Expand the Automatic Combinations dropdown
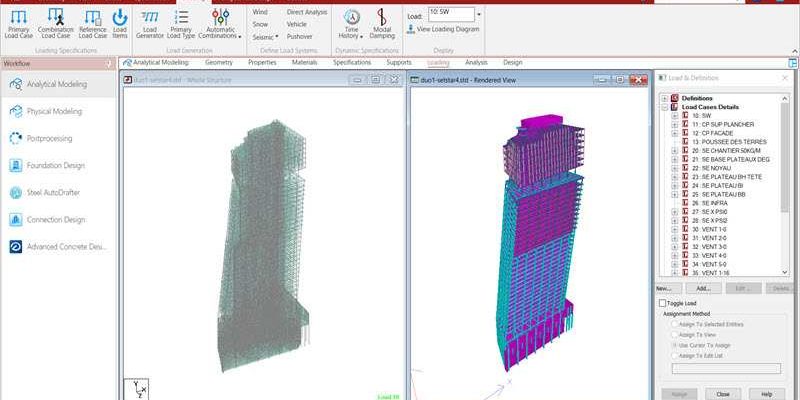The height and width of the screenshot is (400, 800). pyautogui.click(x=220, y=24)
